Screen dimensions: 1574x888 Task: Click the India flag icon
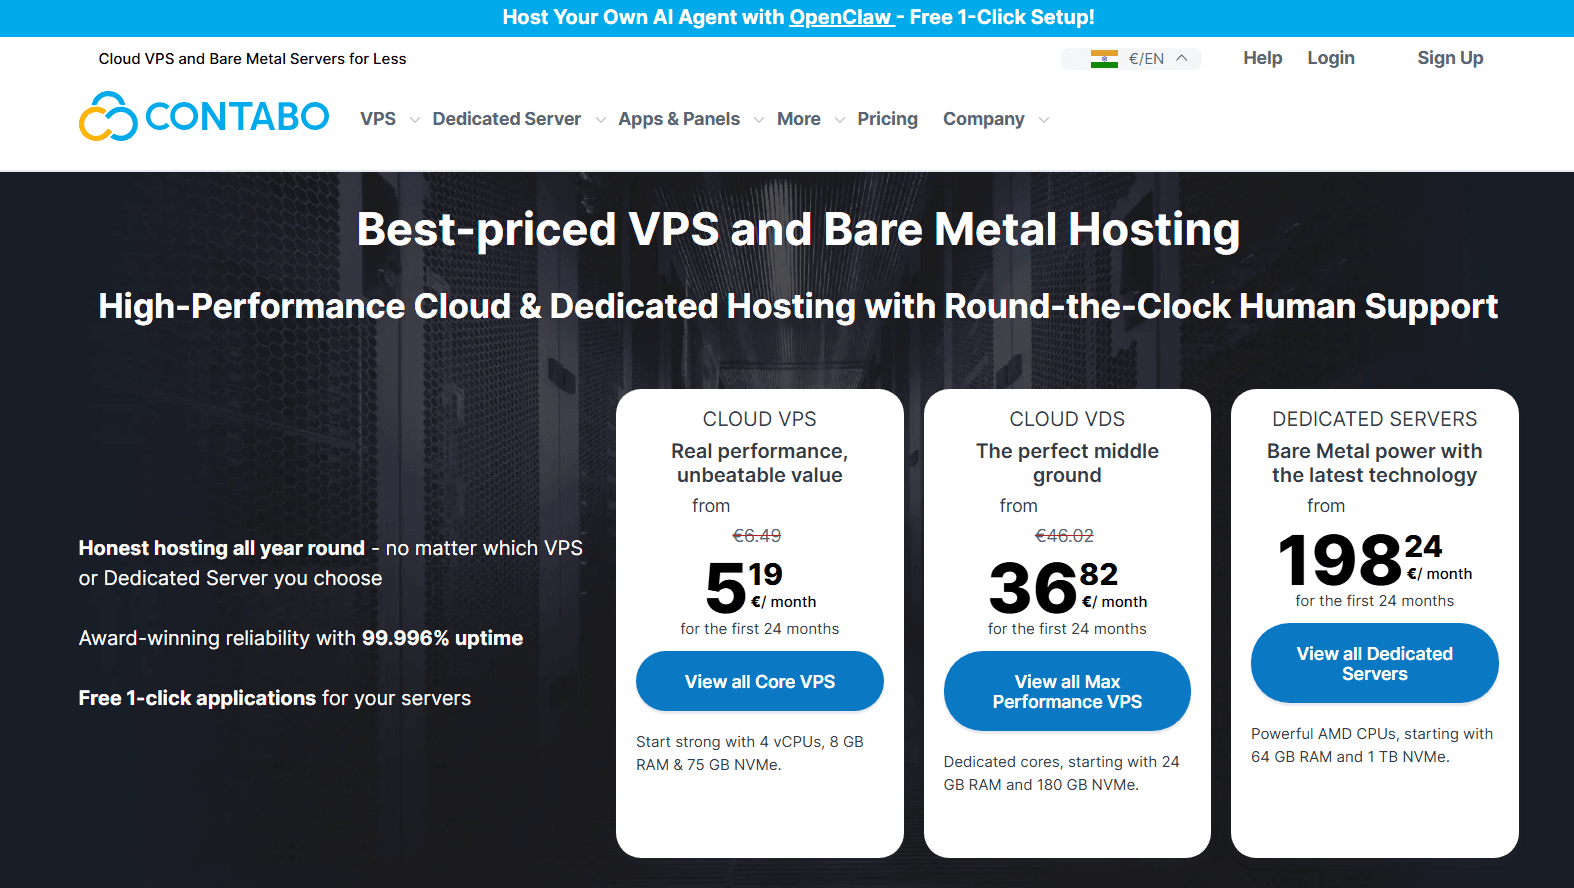(x=1104, y=59)
